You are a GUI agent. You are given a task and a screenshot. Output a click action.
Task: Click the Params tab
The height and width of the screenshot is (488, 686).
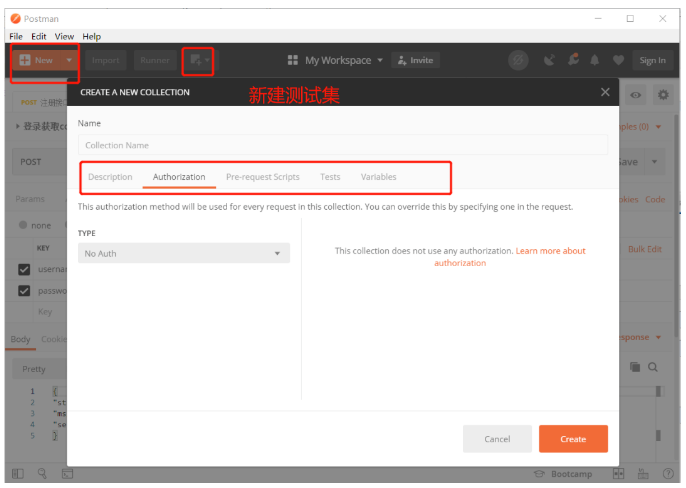tap(30, 199)
